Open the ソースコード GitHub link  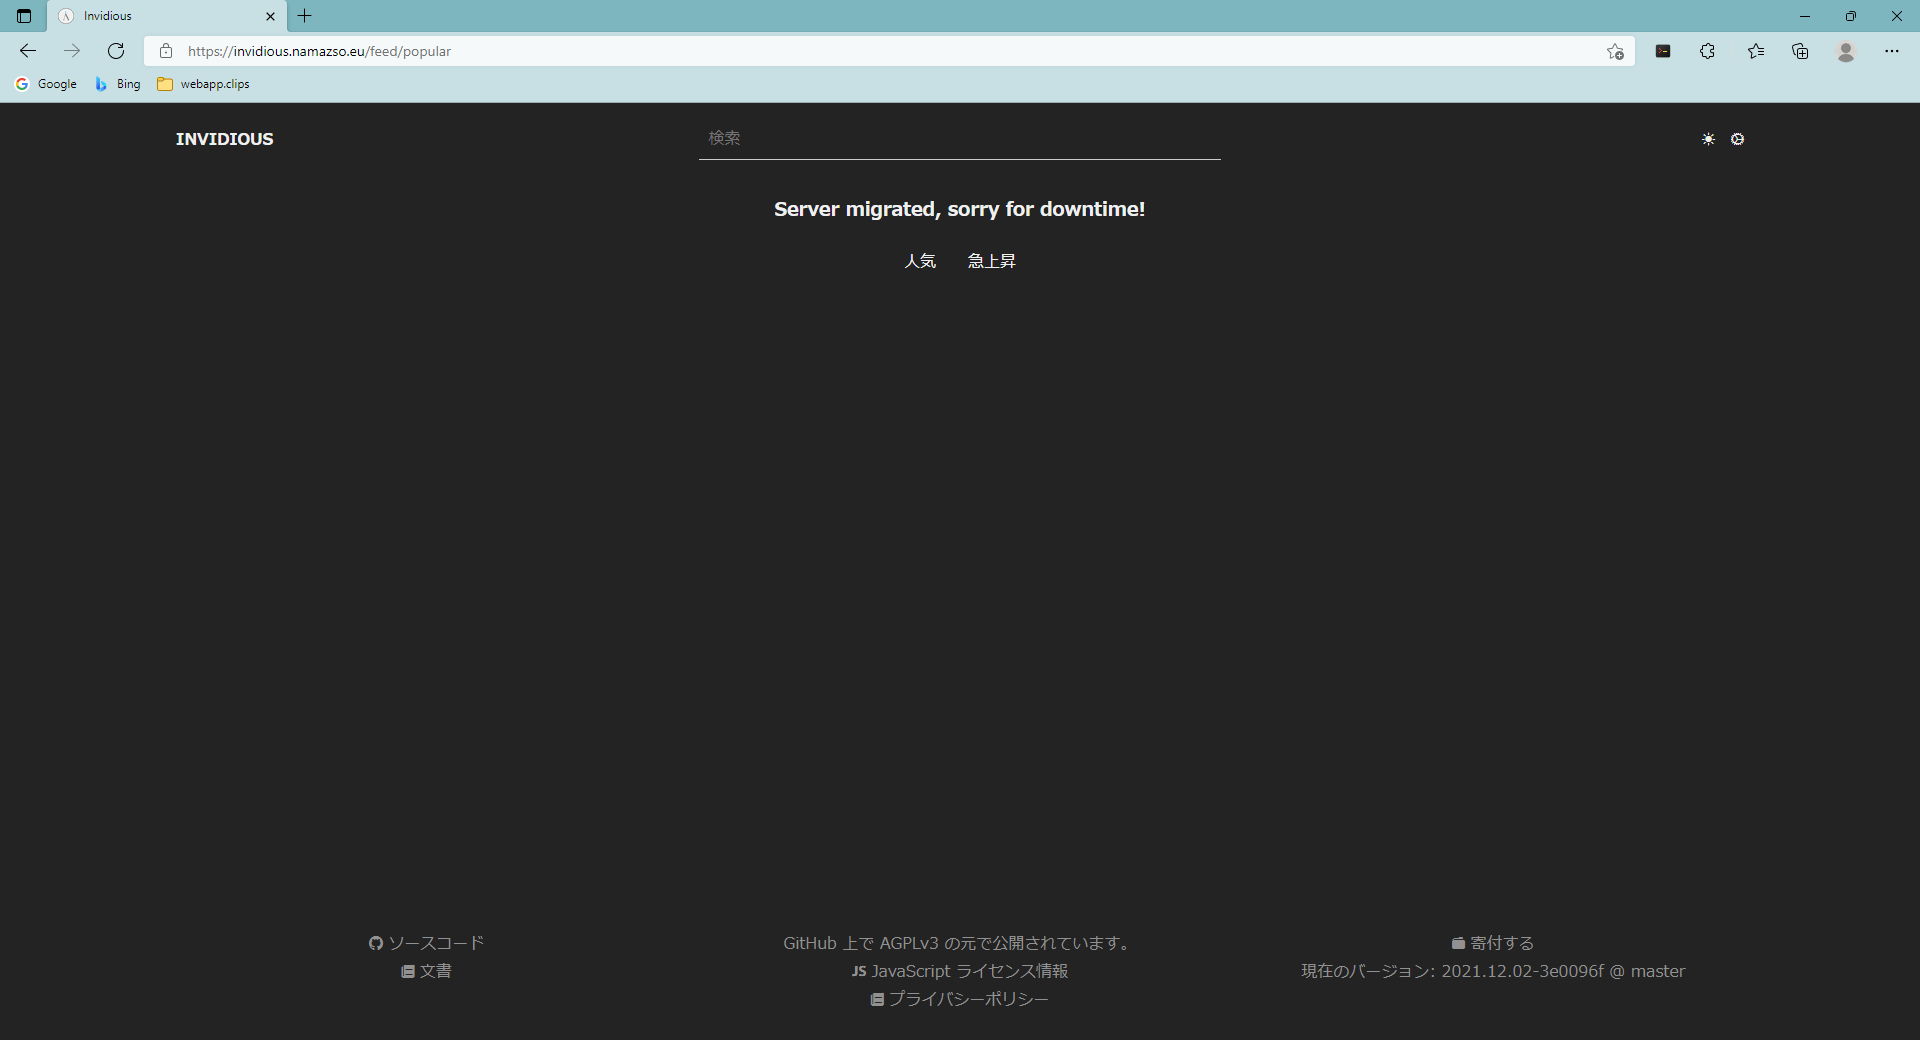pos(426,943)
